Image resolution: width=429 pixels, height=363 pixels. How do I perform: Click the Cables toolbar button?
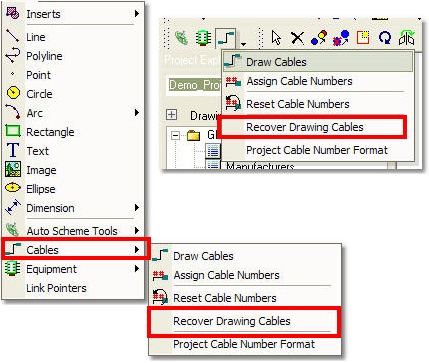[226, 38]
